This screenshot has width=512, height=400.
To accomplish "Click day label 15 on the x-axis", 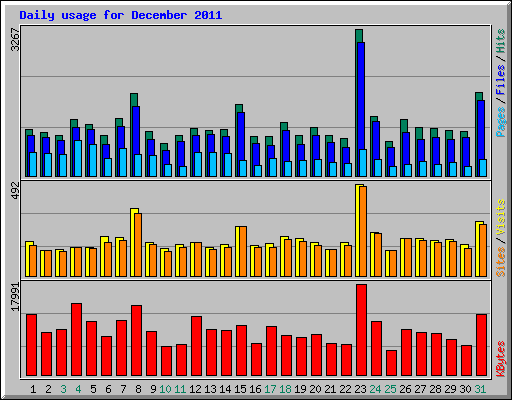I will point(240,389).
